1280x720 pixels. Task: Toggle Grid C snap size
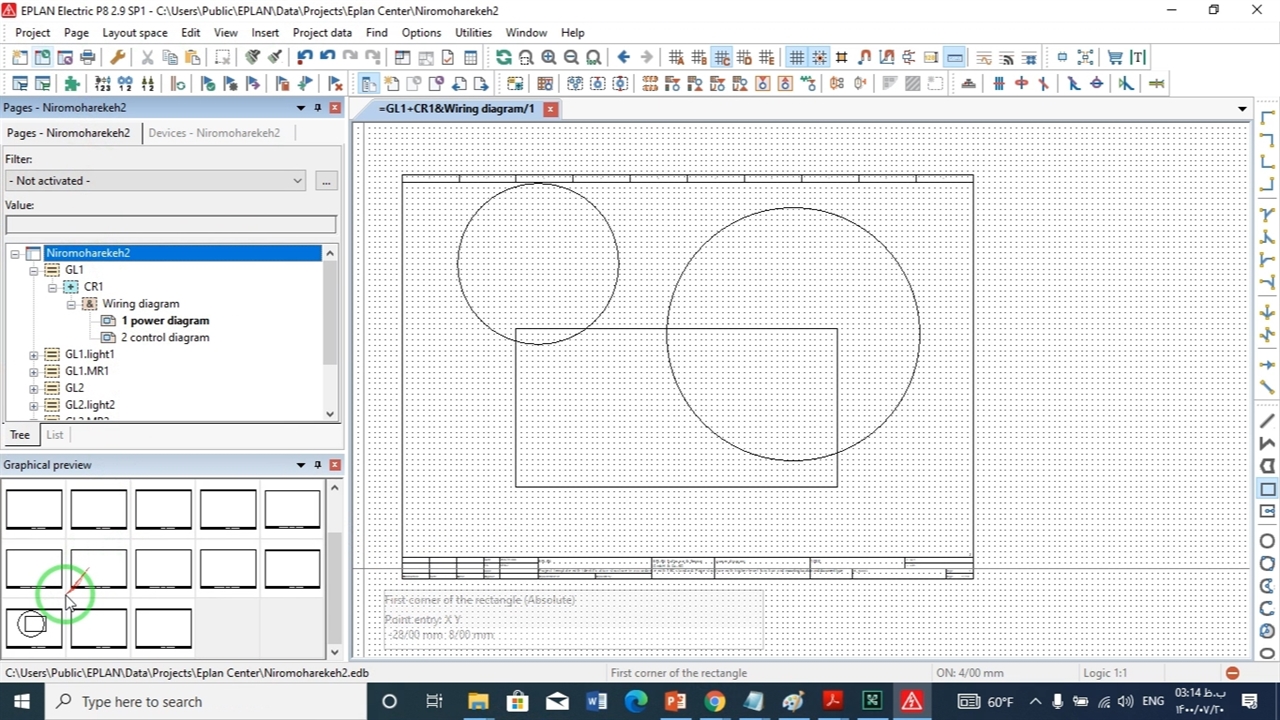(x=721, y=58)
